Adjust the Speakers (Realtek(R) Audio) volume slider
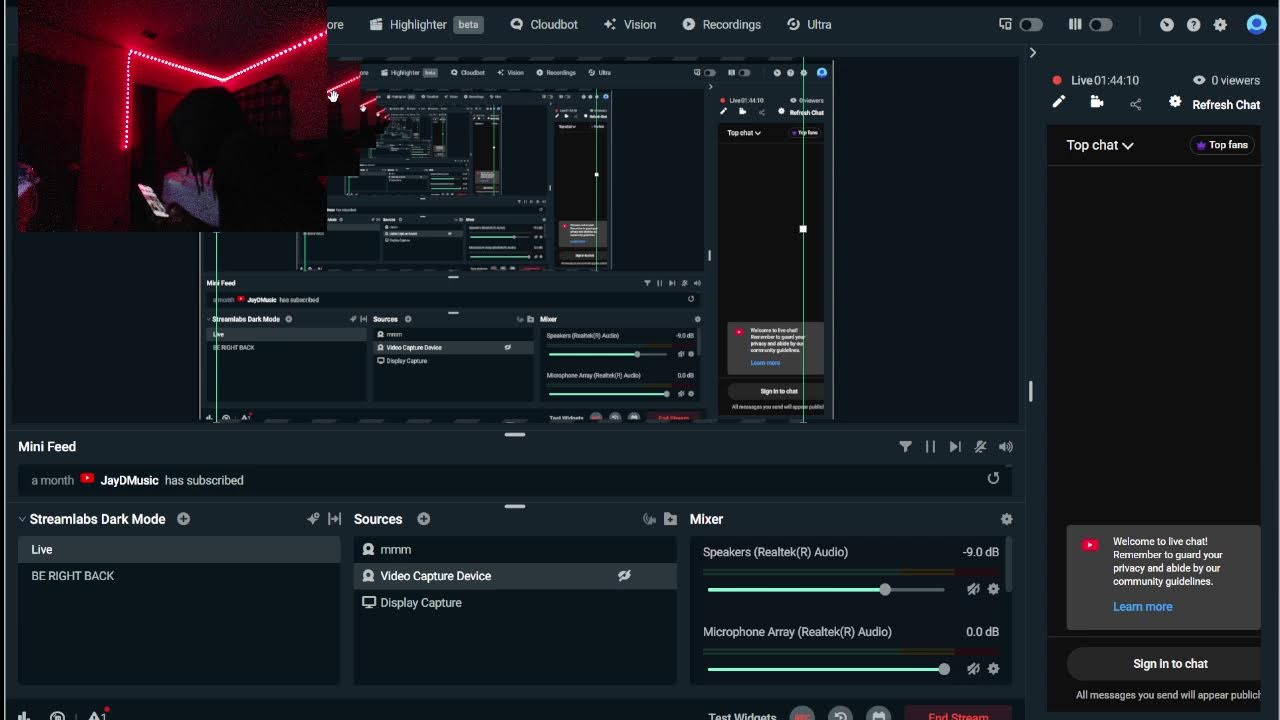This screenshot has width=1280, height=720. [826, 590]
